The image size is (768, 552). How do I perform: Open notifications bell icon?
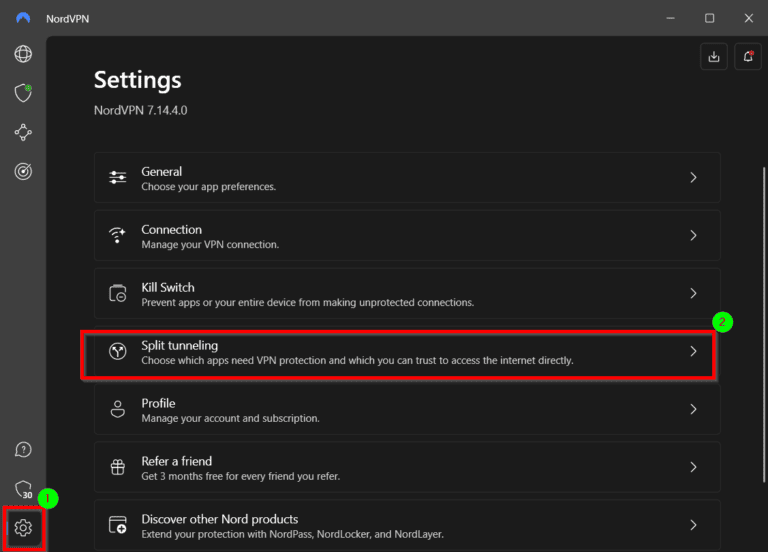747,57
